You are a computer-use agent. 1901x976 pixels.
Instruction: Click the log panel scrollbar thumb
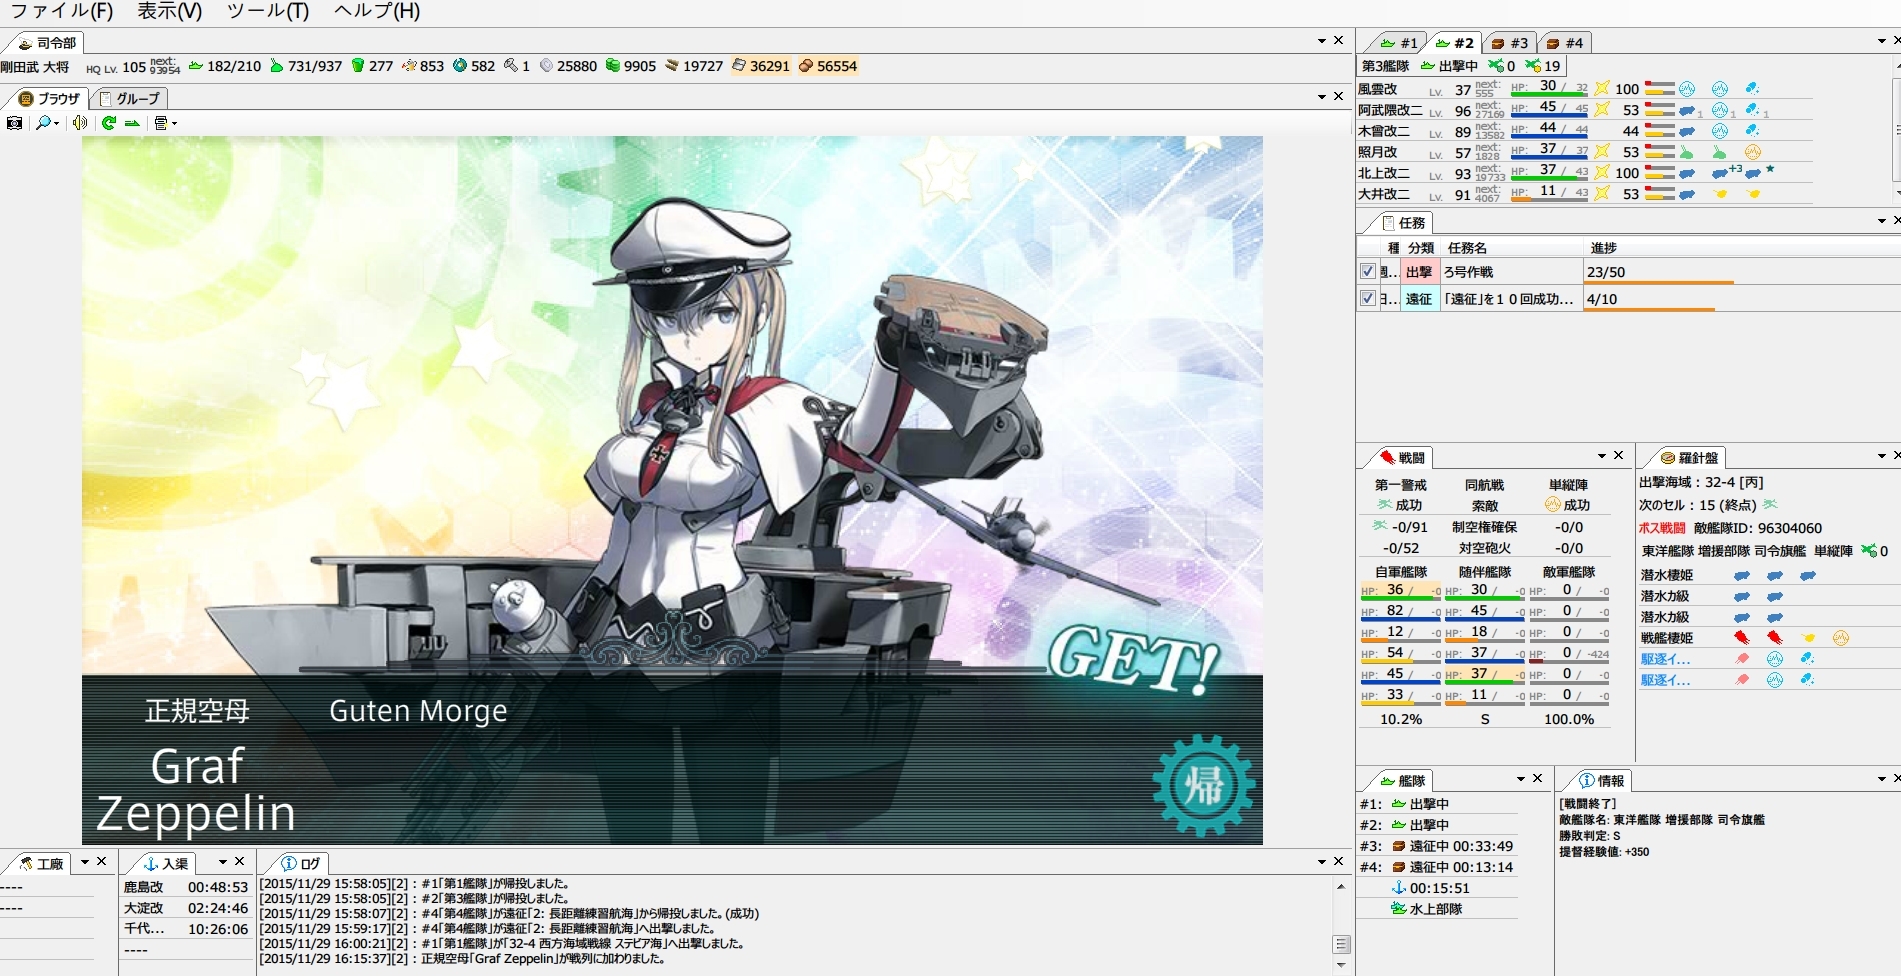pyautogui.click(x=1342, y=944)
